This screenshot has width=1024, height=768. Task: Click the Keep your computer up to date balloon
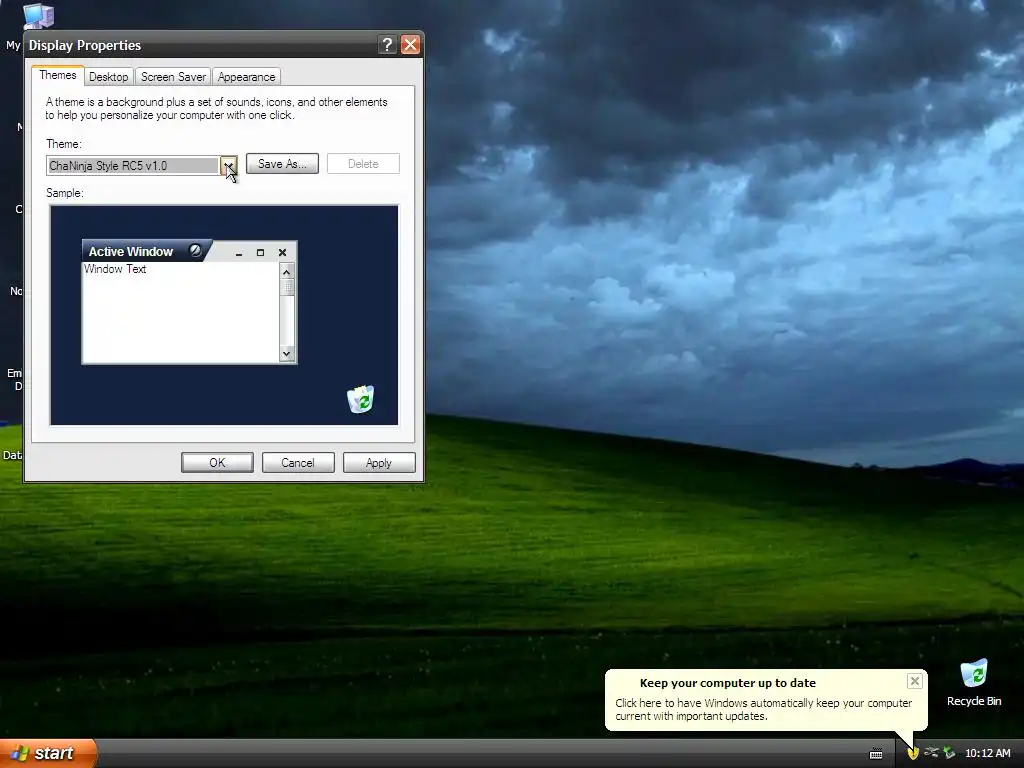[x=765, y=699]
